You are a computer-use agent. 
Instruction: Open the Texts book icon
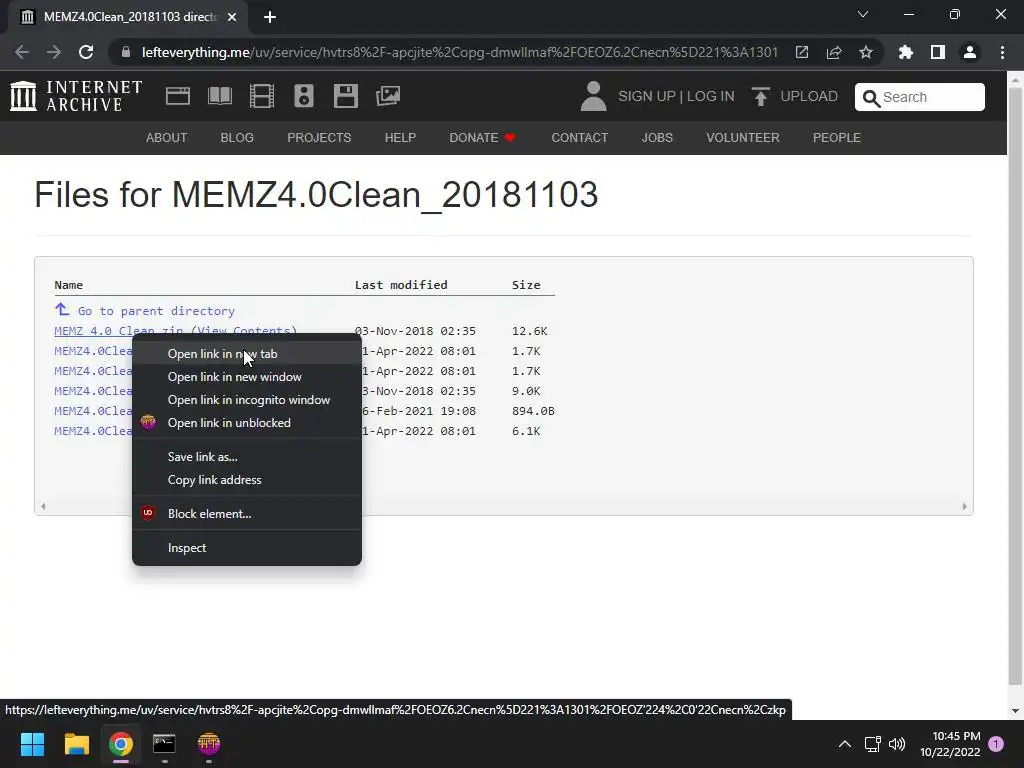219,96
